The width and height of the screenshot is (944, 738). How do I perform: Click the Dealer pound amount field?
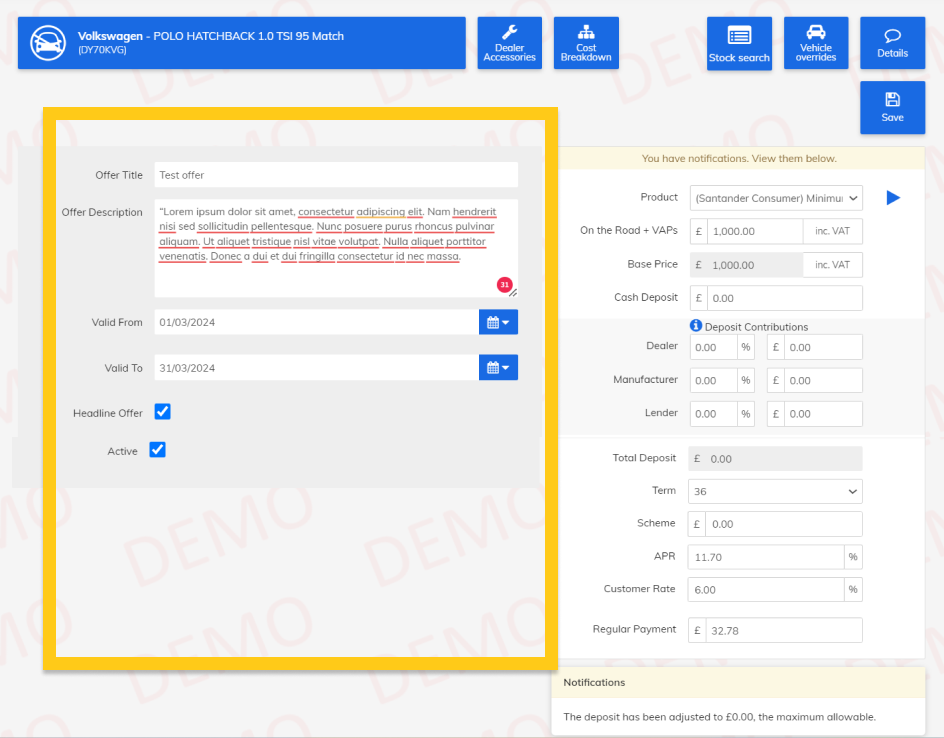[x=823, y=347]
